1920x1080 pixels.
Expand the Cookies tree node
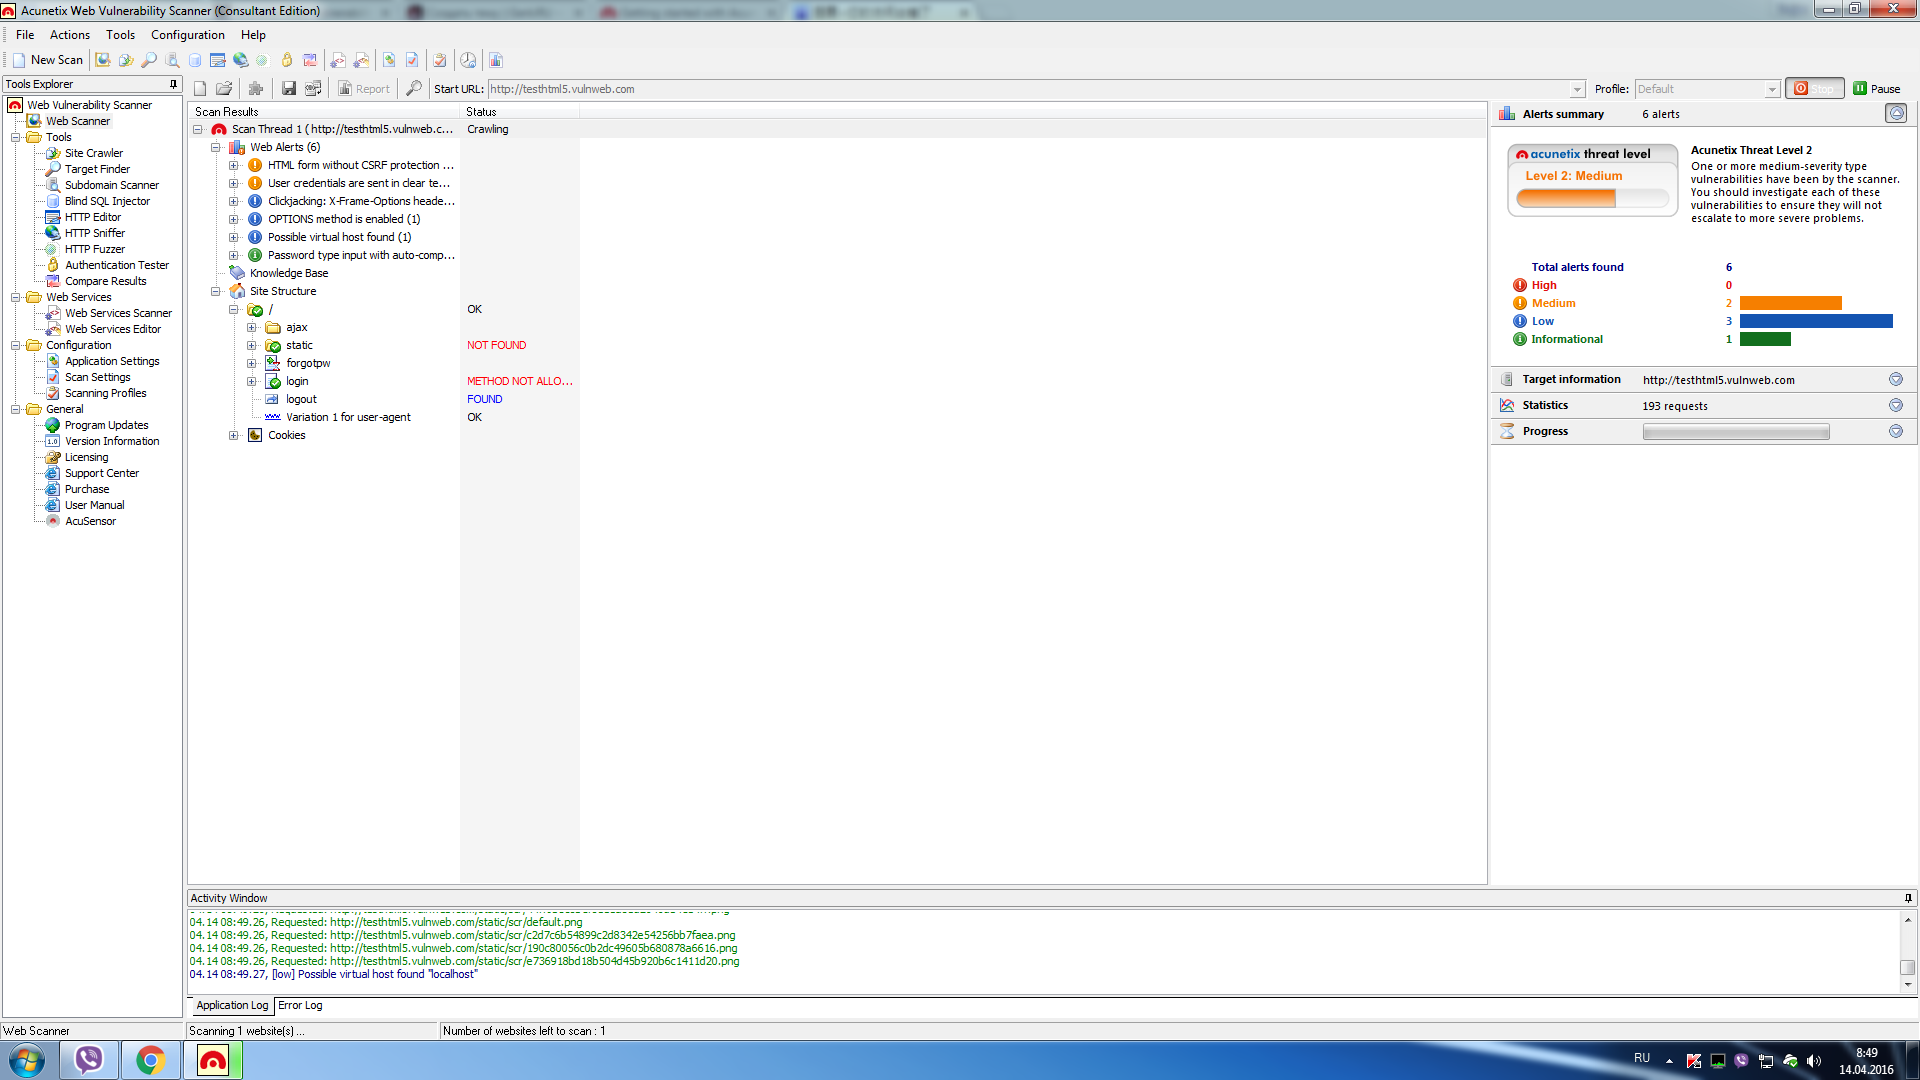[234, 435]
